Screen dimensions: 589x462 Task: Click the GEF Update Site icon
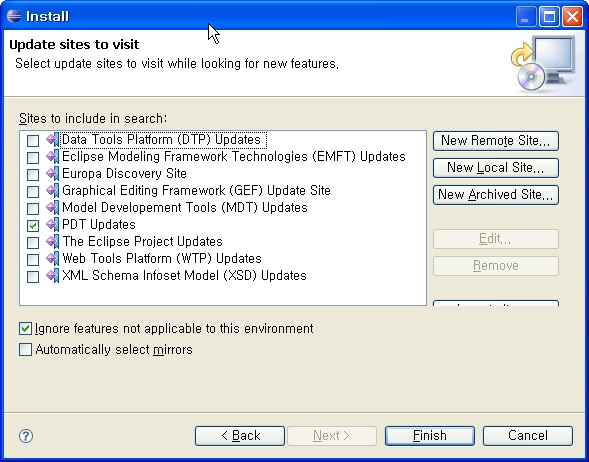tap(53, 190)
